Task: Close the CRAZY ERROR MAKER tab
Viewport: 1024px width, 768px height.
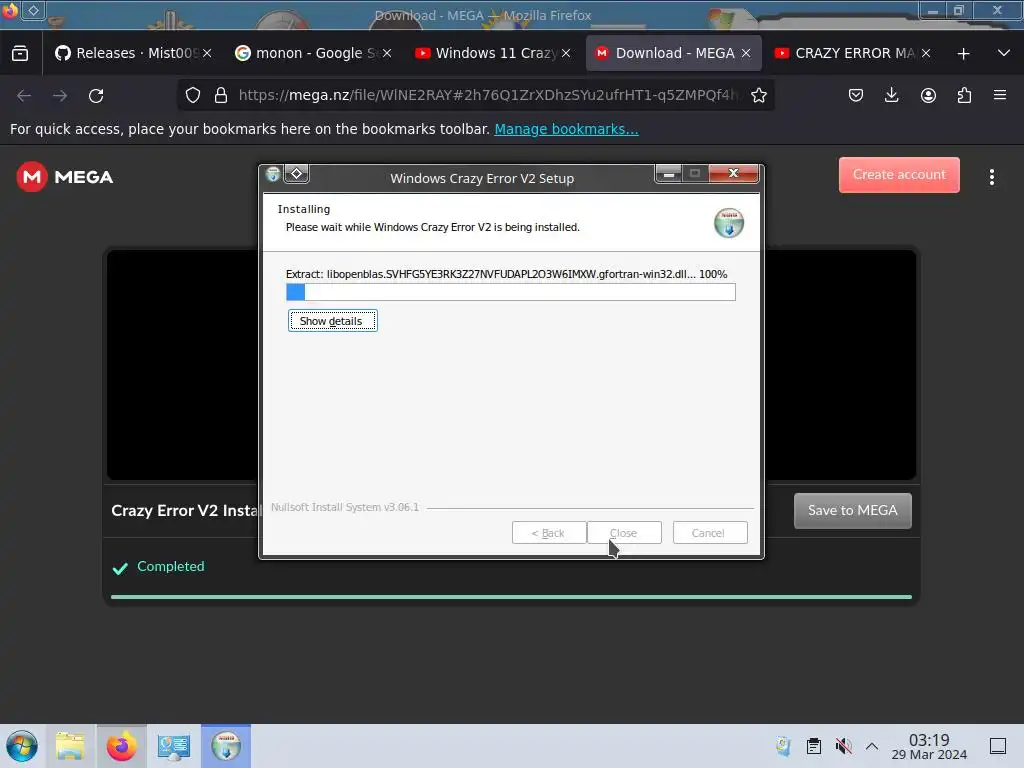Action: pyautogui.click(x=926, y=53)
